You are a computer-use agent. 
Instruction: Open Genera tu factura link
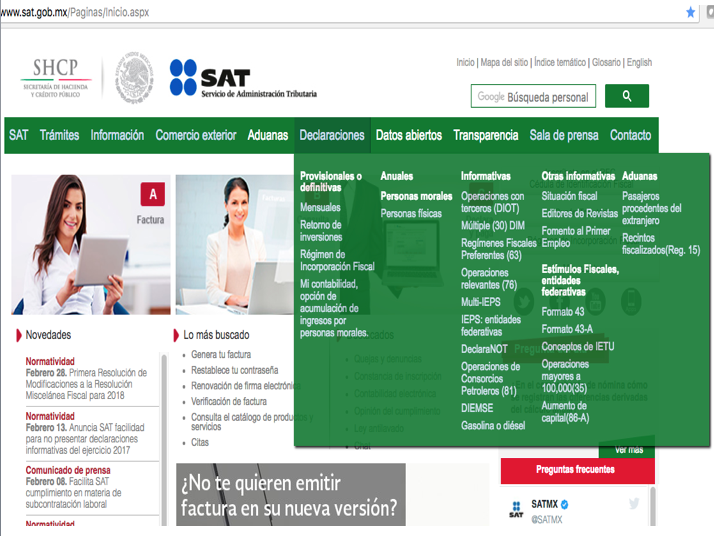(221, 354)
